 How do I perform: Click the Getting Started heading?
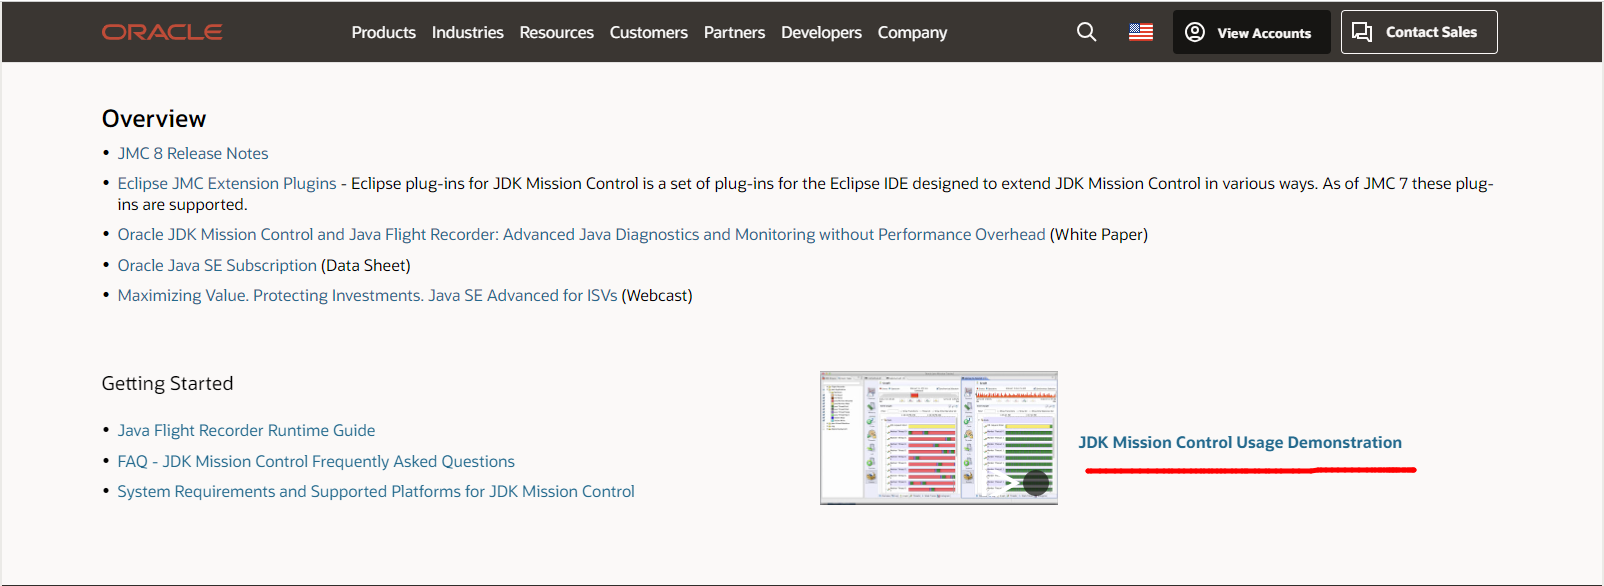coord(168,383)
